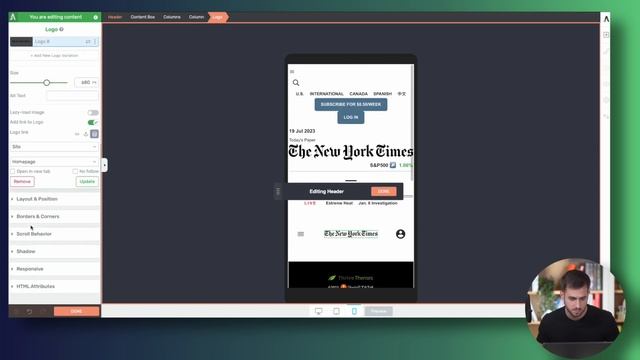Click the settings gear in green header bar

96,17
